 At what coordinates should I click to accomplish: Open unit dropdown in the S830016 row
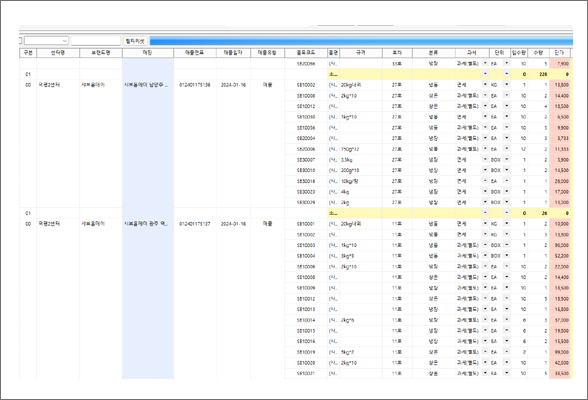[x=507, y=181]
